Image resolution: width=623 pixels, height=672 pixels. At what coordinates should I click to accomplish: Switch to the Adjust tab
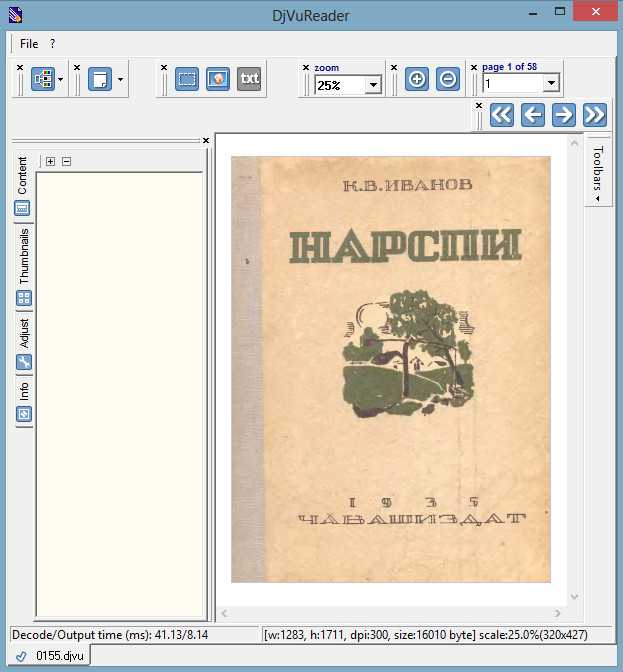point(24,342)
